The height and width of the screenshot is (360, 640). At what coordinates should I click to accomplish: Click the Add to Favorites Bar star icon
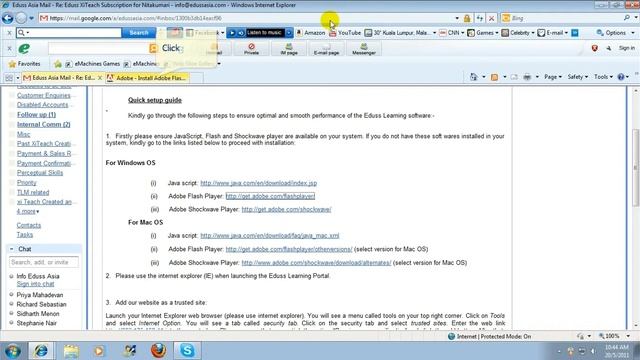(x=58, y=64)
